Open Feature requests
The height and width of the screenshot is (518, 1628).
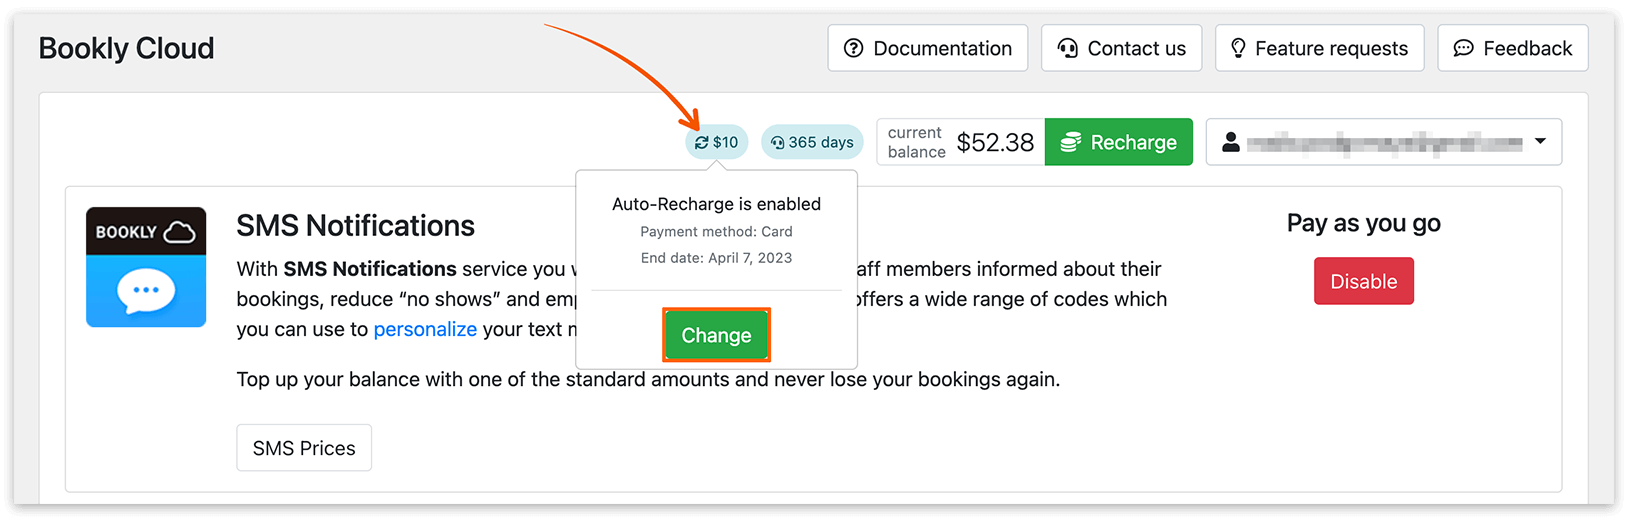click(x=1319, y=48)
